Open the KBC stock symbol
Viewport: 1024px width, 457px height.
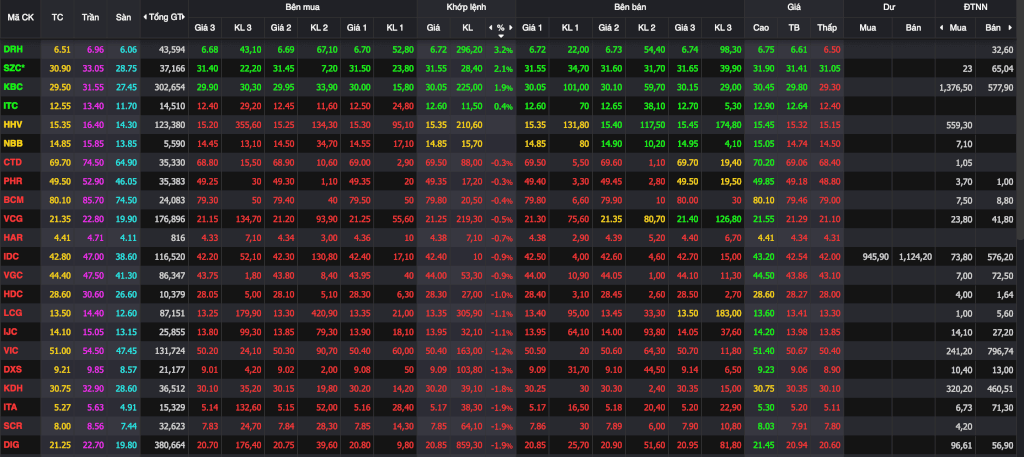coord(12,87)
